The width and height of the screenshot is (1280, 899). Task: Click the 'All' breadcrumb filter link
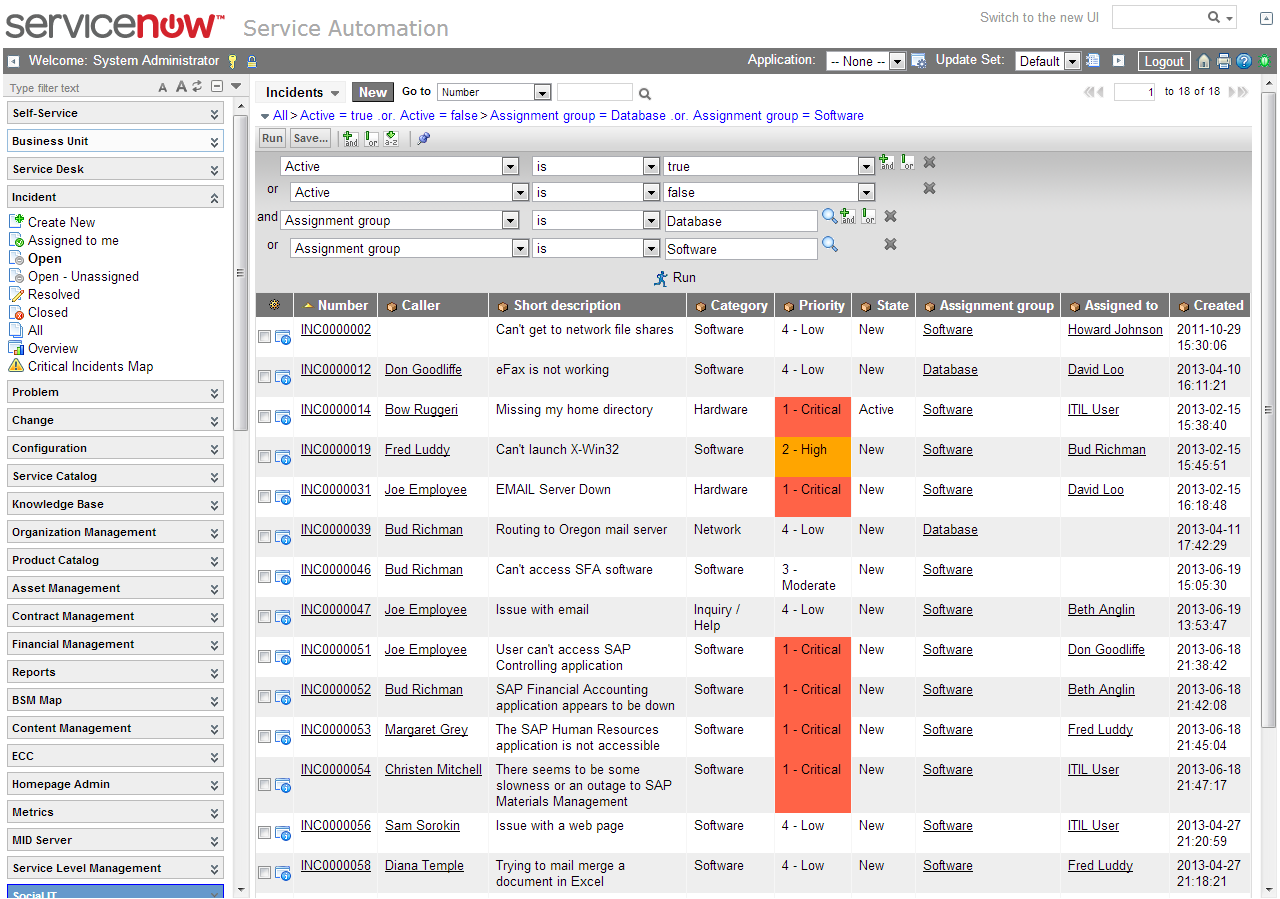pos(280,115)
